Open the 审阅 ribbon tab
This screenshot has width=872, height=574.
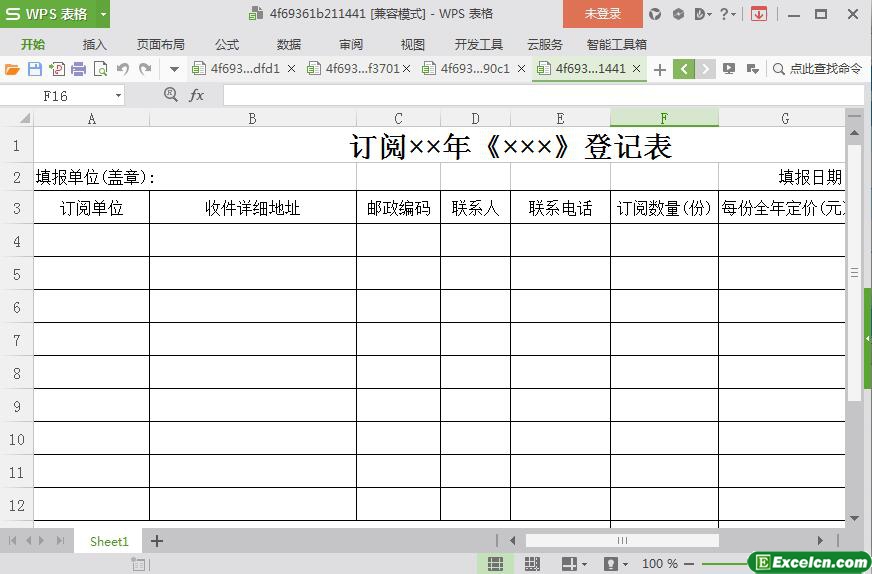click(x=351, y=44)
